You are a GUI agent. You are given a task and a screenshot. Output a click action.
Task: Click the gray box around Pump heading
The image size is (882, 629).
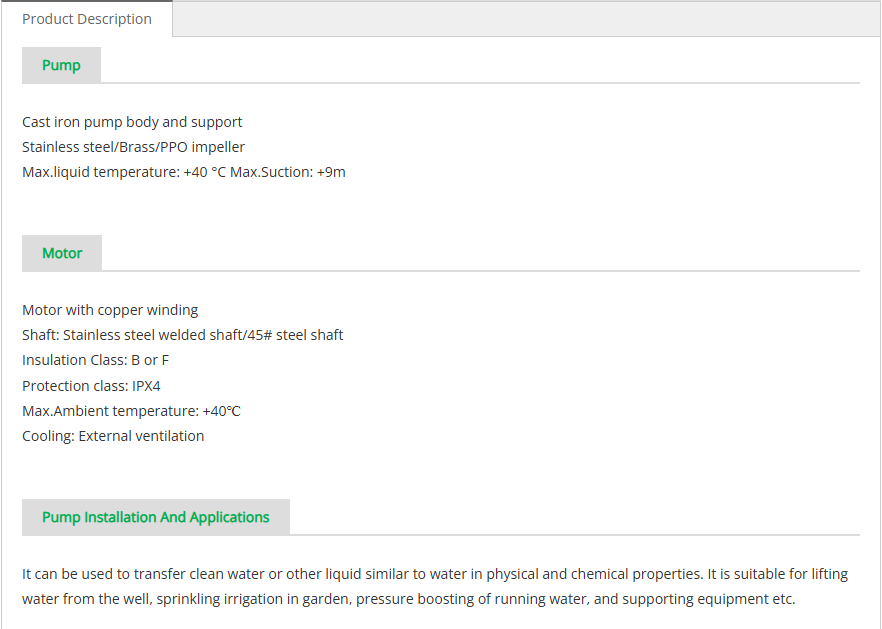tap(61, 65)
